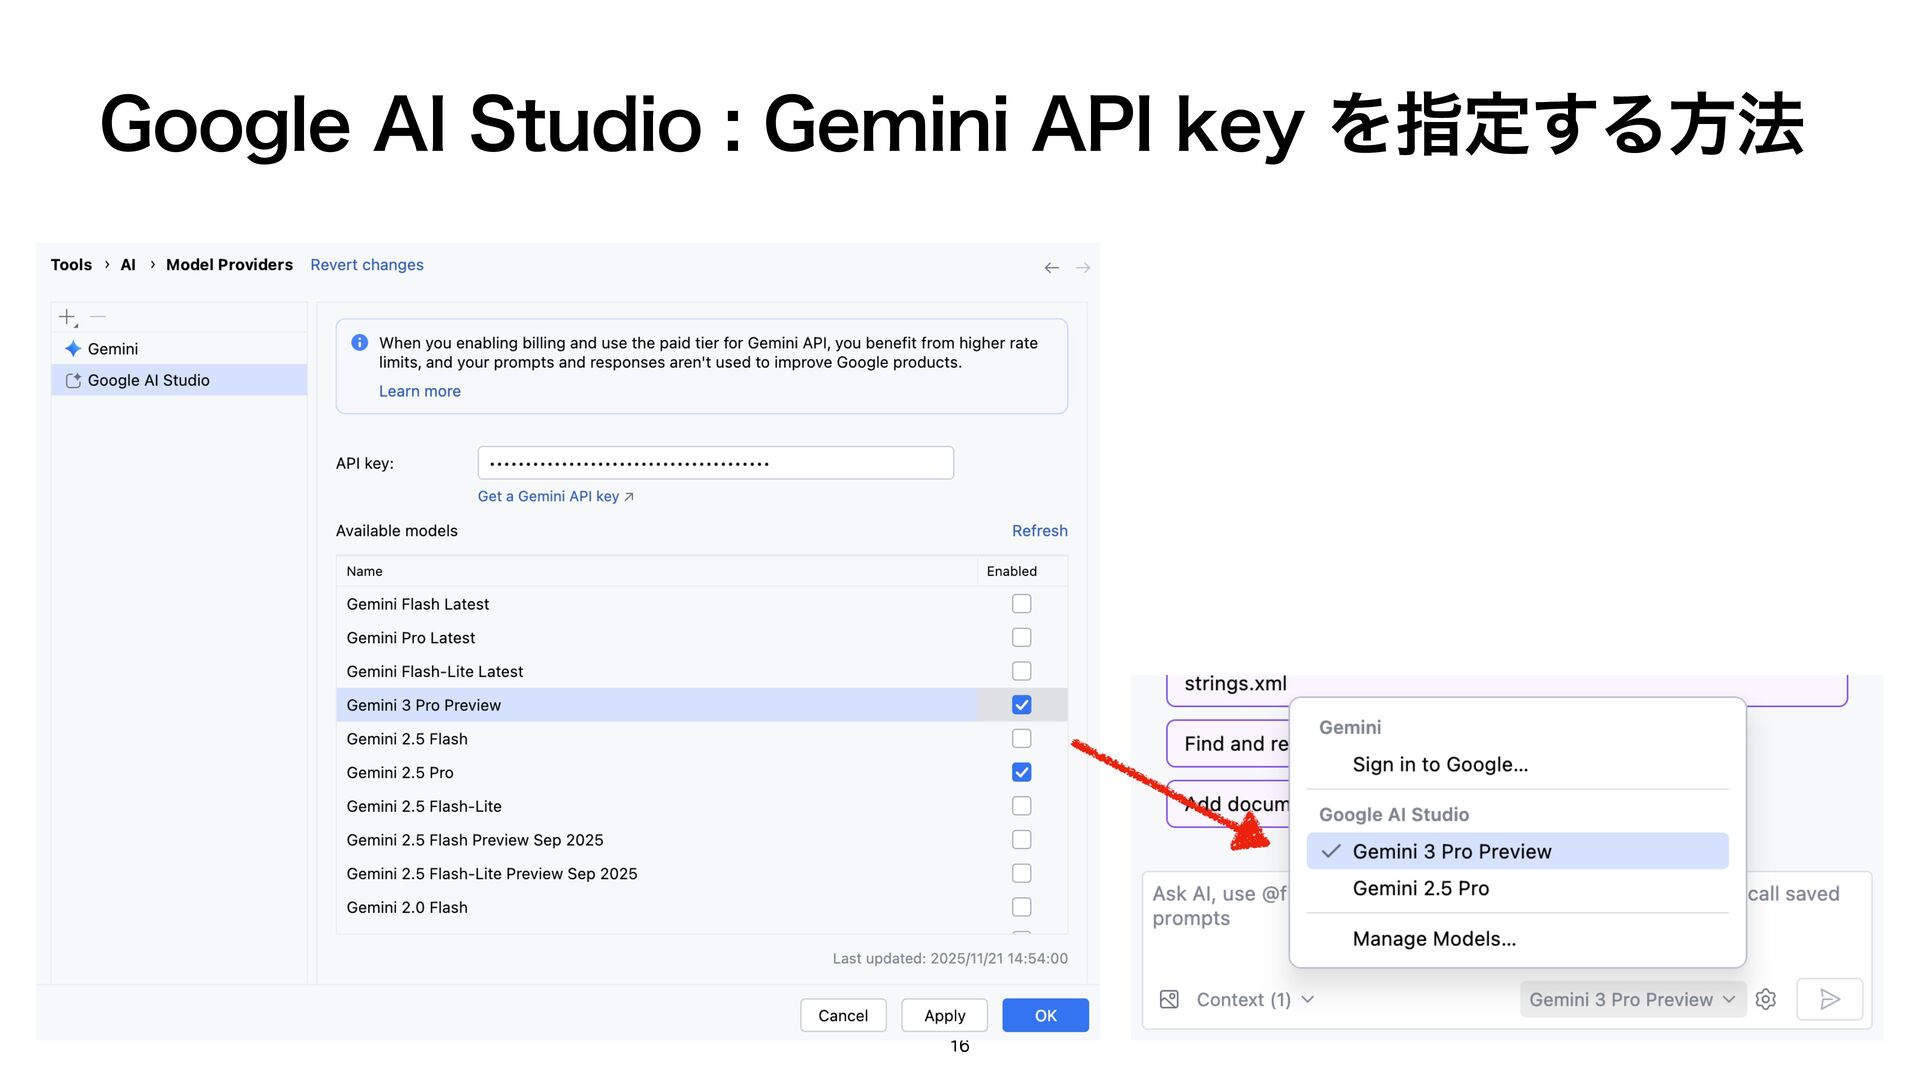This screenshot has width=1920, height=1080.
Task: Focus the API key input field
Action: 715,463
